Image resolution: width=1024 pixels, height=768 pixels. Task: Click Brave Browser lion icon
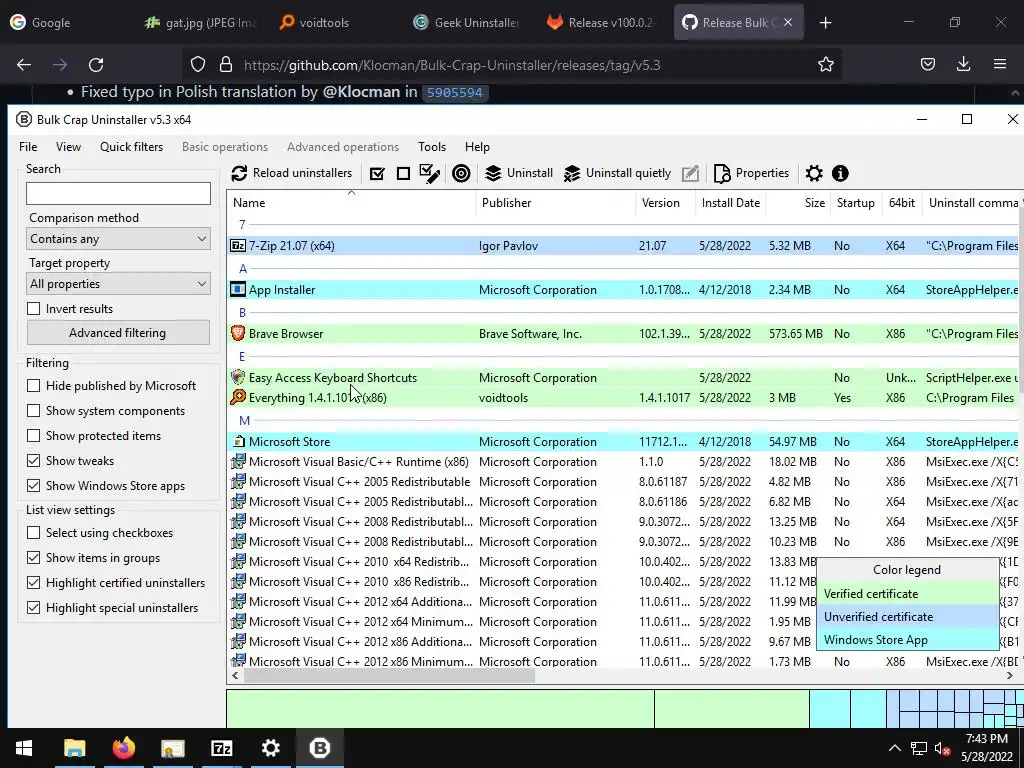click(238, 334)
